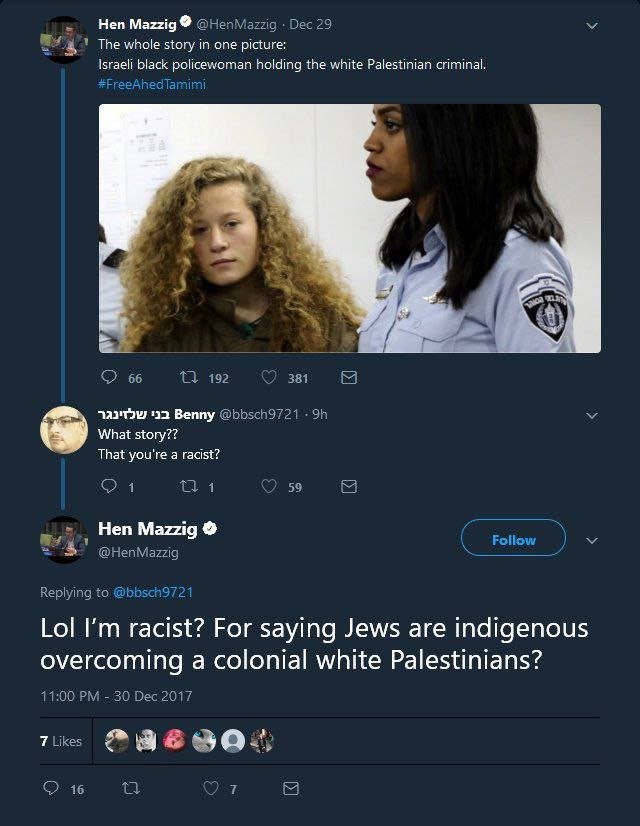Expand options chevron on Benny's tweet

click(591, 415)
